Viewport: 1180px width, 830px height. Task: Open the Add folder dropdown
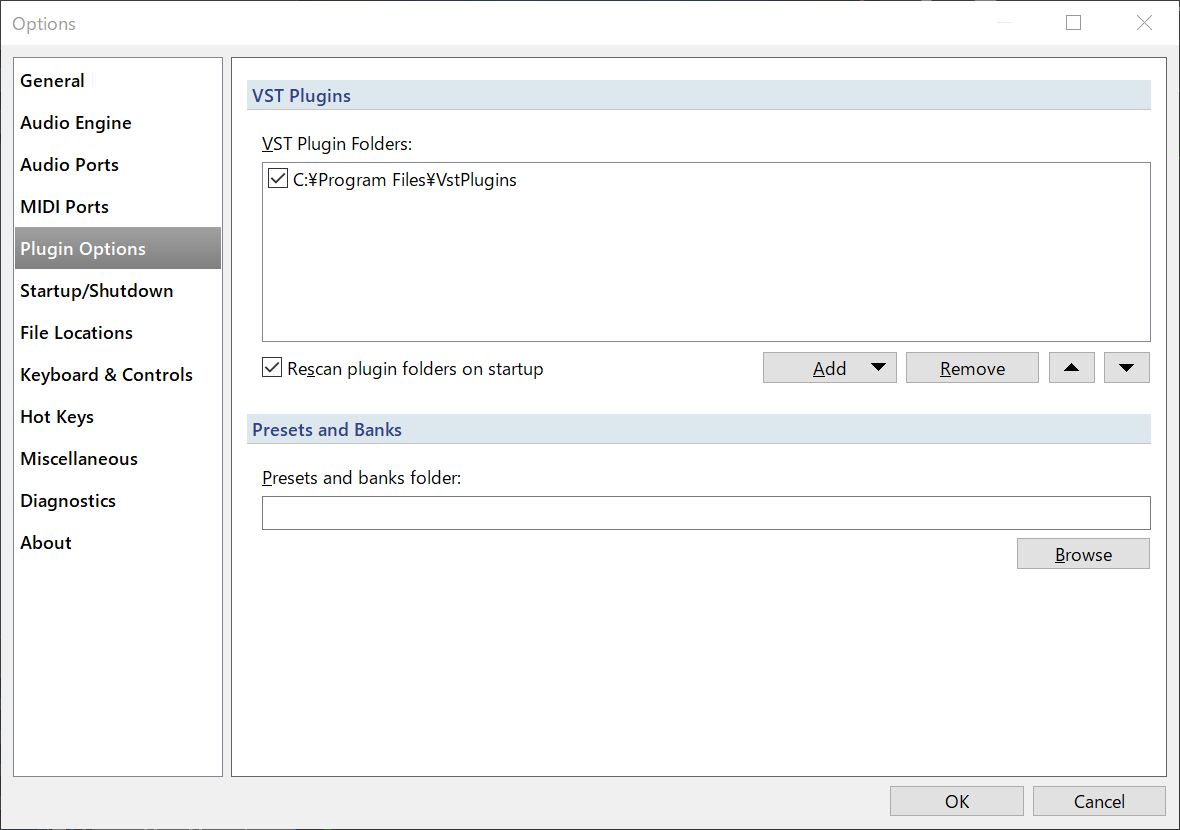(x=878, y=368)
